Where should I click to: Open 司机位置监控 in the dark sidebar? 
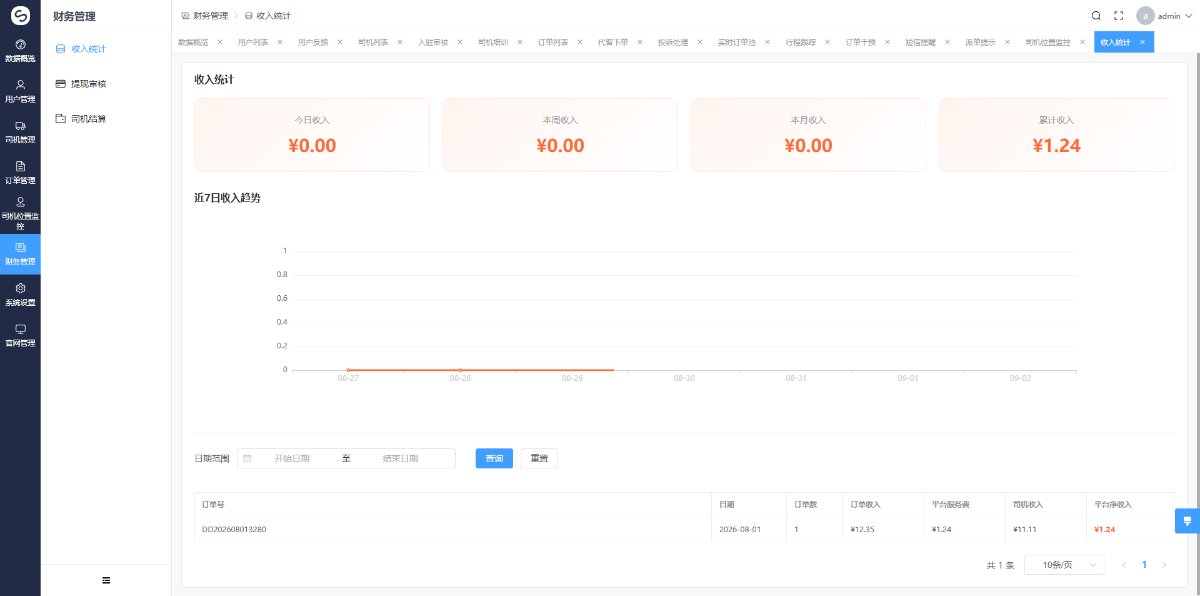(20, 214)
